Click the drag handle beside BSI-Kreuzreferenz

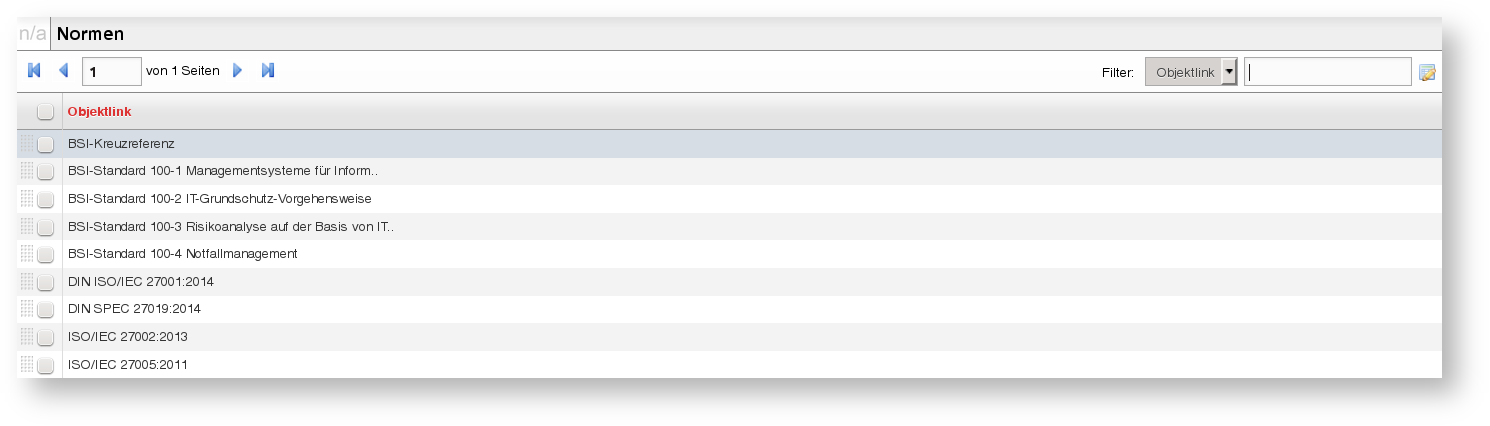pos(27,144)
